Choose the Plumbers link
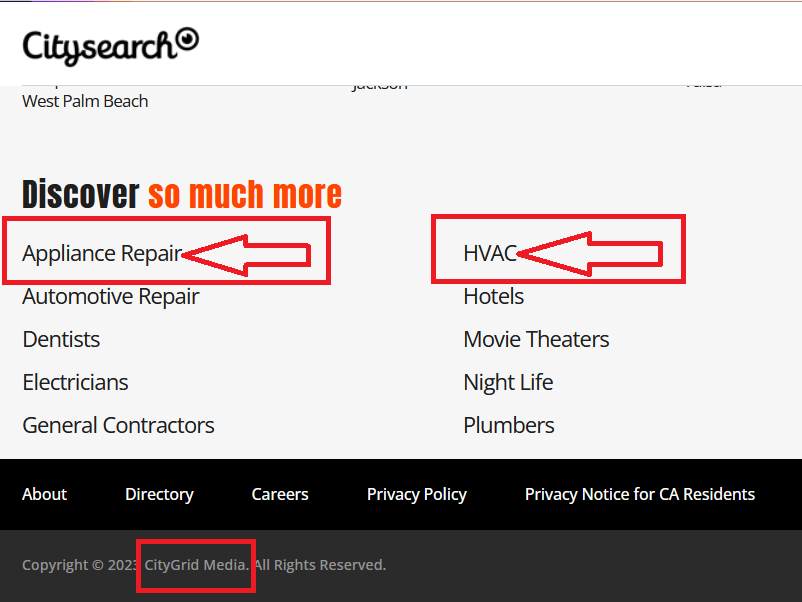802x602 pixels. pyautogui.click(x=508, y=425)
